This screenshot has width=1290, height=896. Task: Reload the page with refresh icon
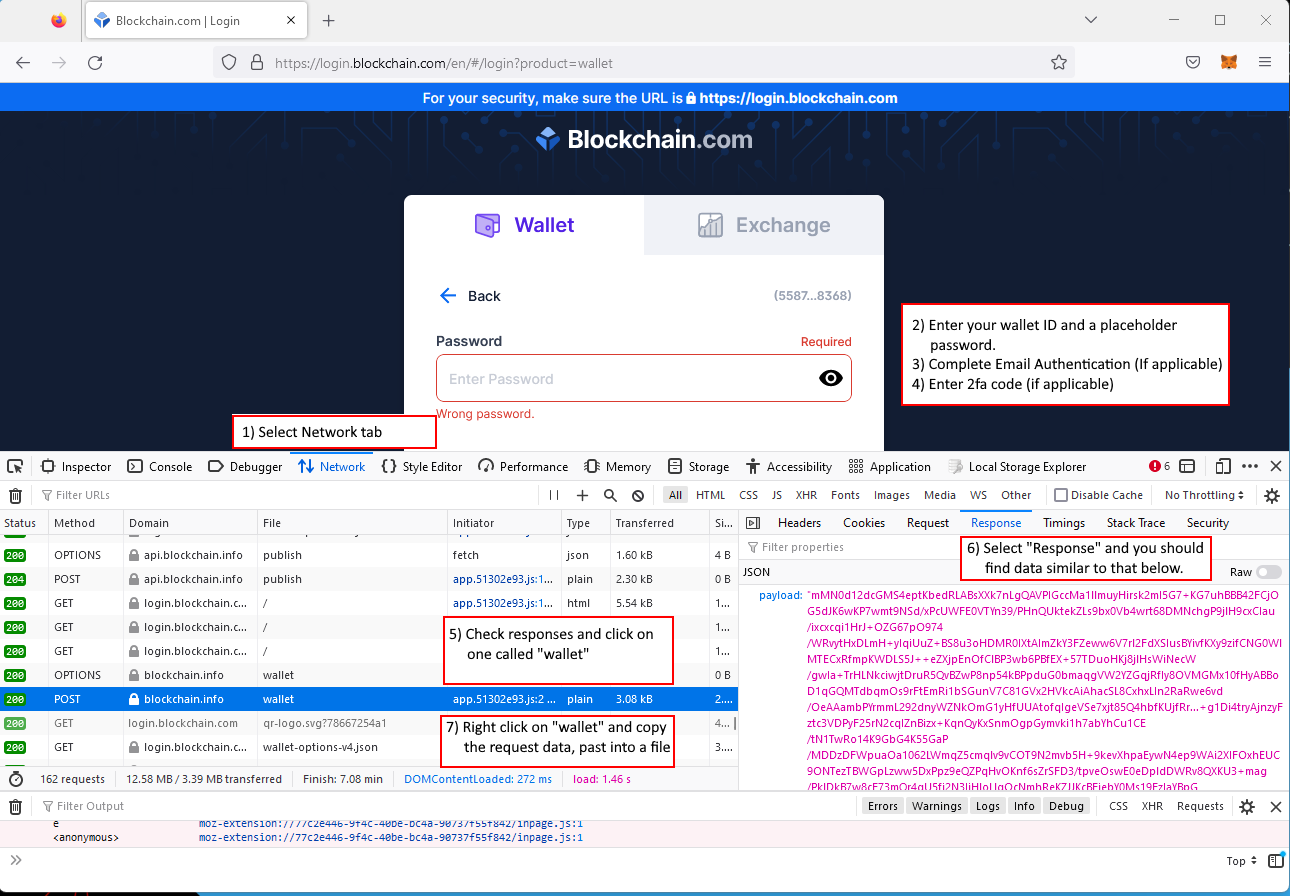(95, 62)
